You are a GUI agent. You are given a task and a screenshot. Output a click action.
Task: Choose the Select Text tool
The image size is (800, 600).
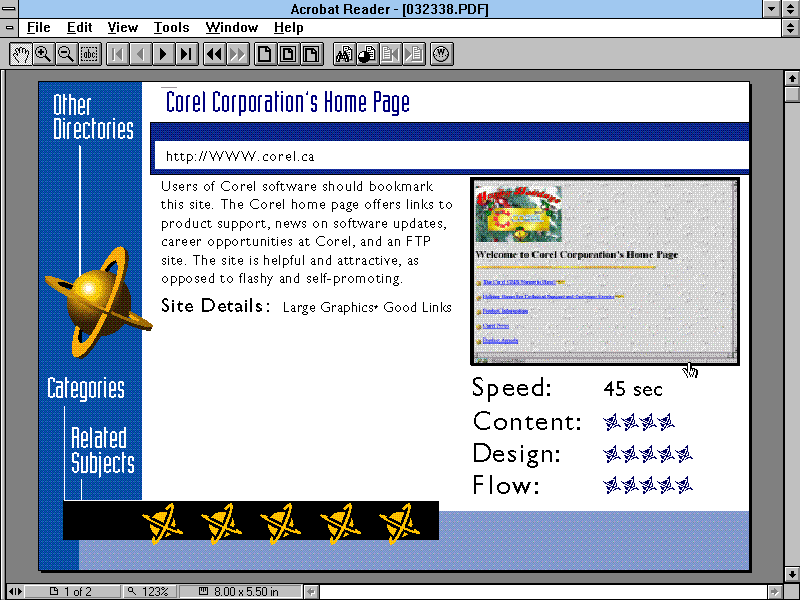(89, 54)
